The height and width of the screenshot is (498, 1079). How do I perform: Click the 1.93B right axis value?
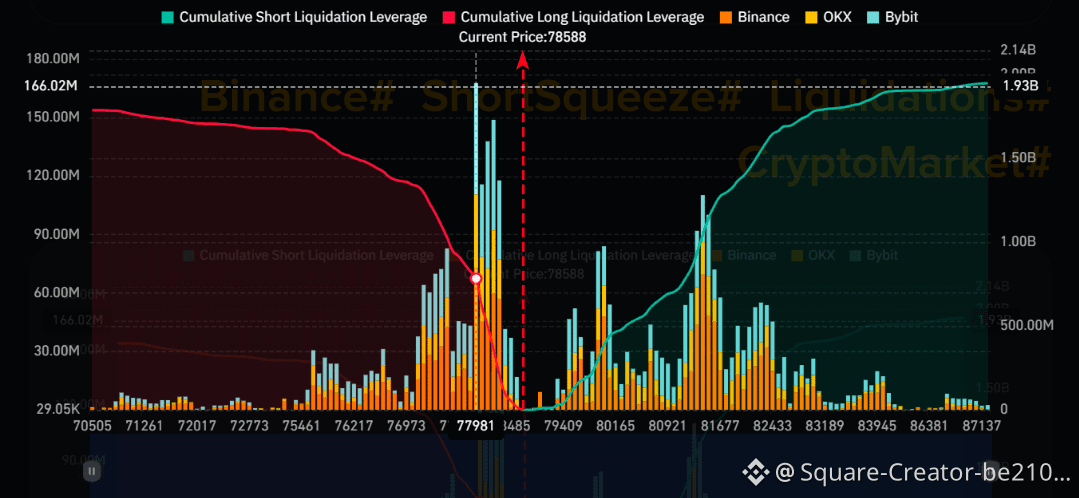1020,86
